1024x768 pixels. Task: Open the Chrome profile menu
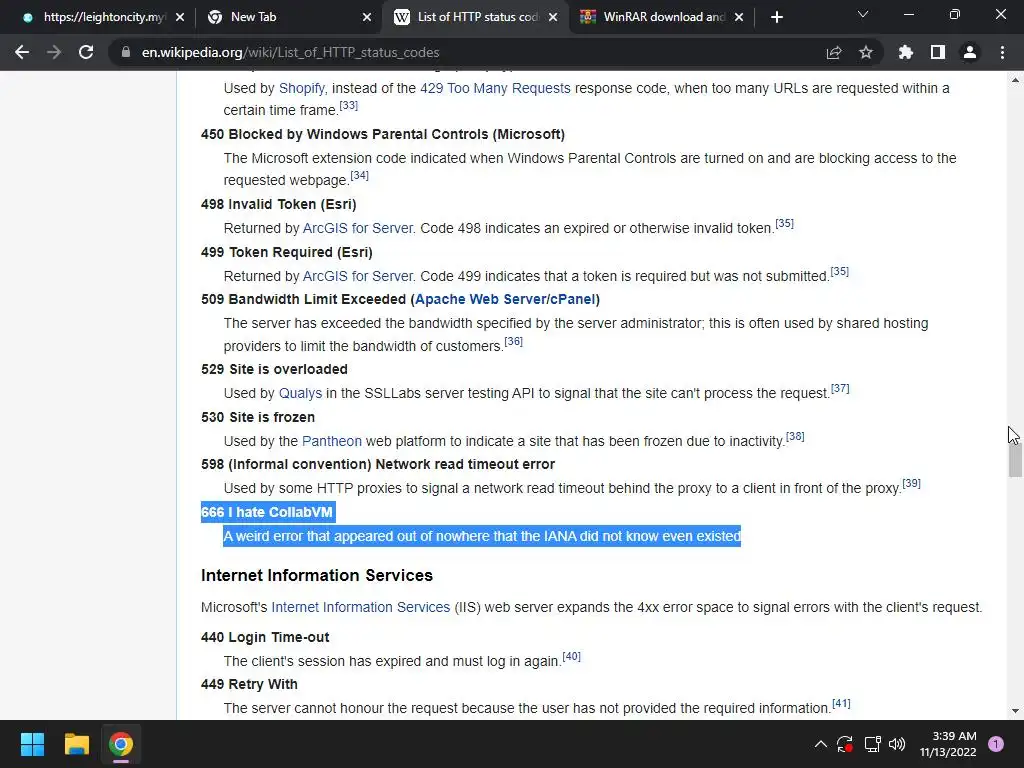pyautogui.click(x=970, y=52)
